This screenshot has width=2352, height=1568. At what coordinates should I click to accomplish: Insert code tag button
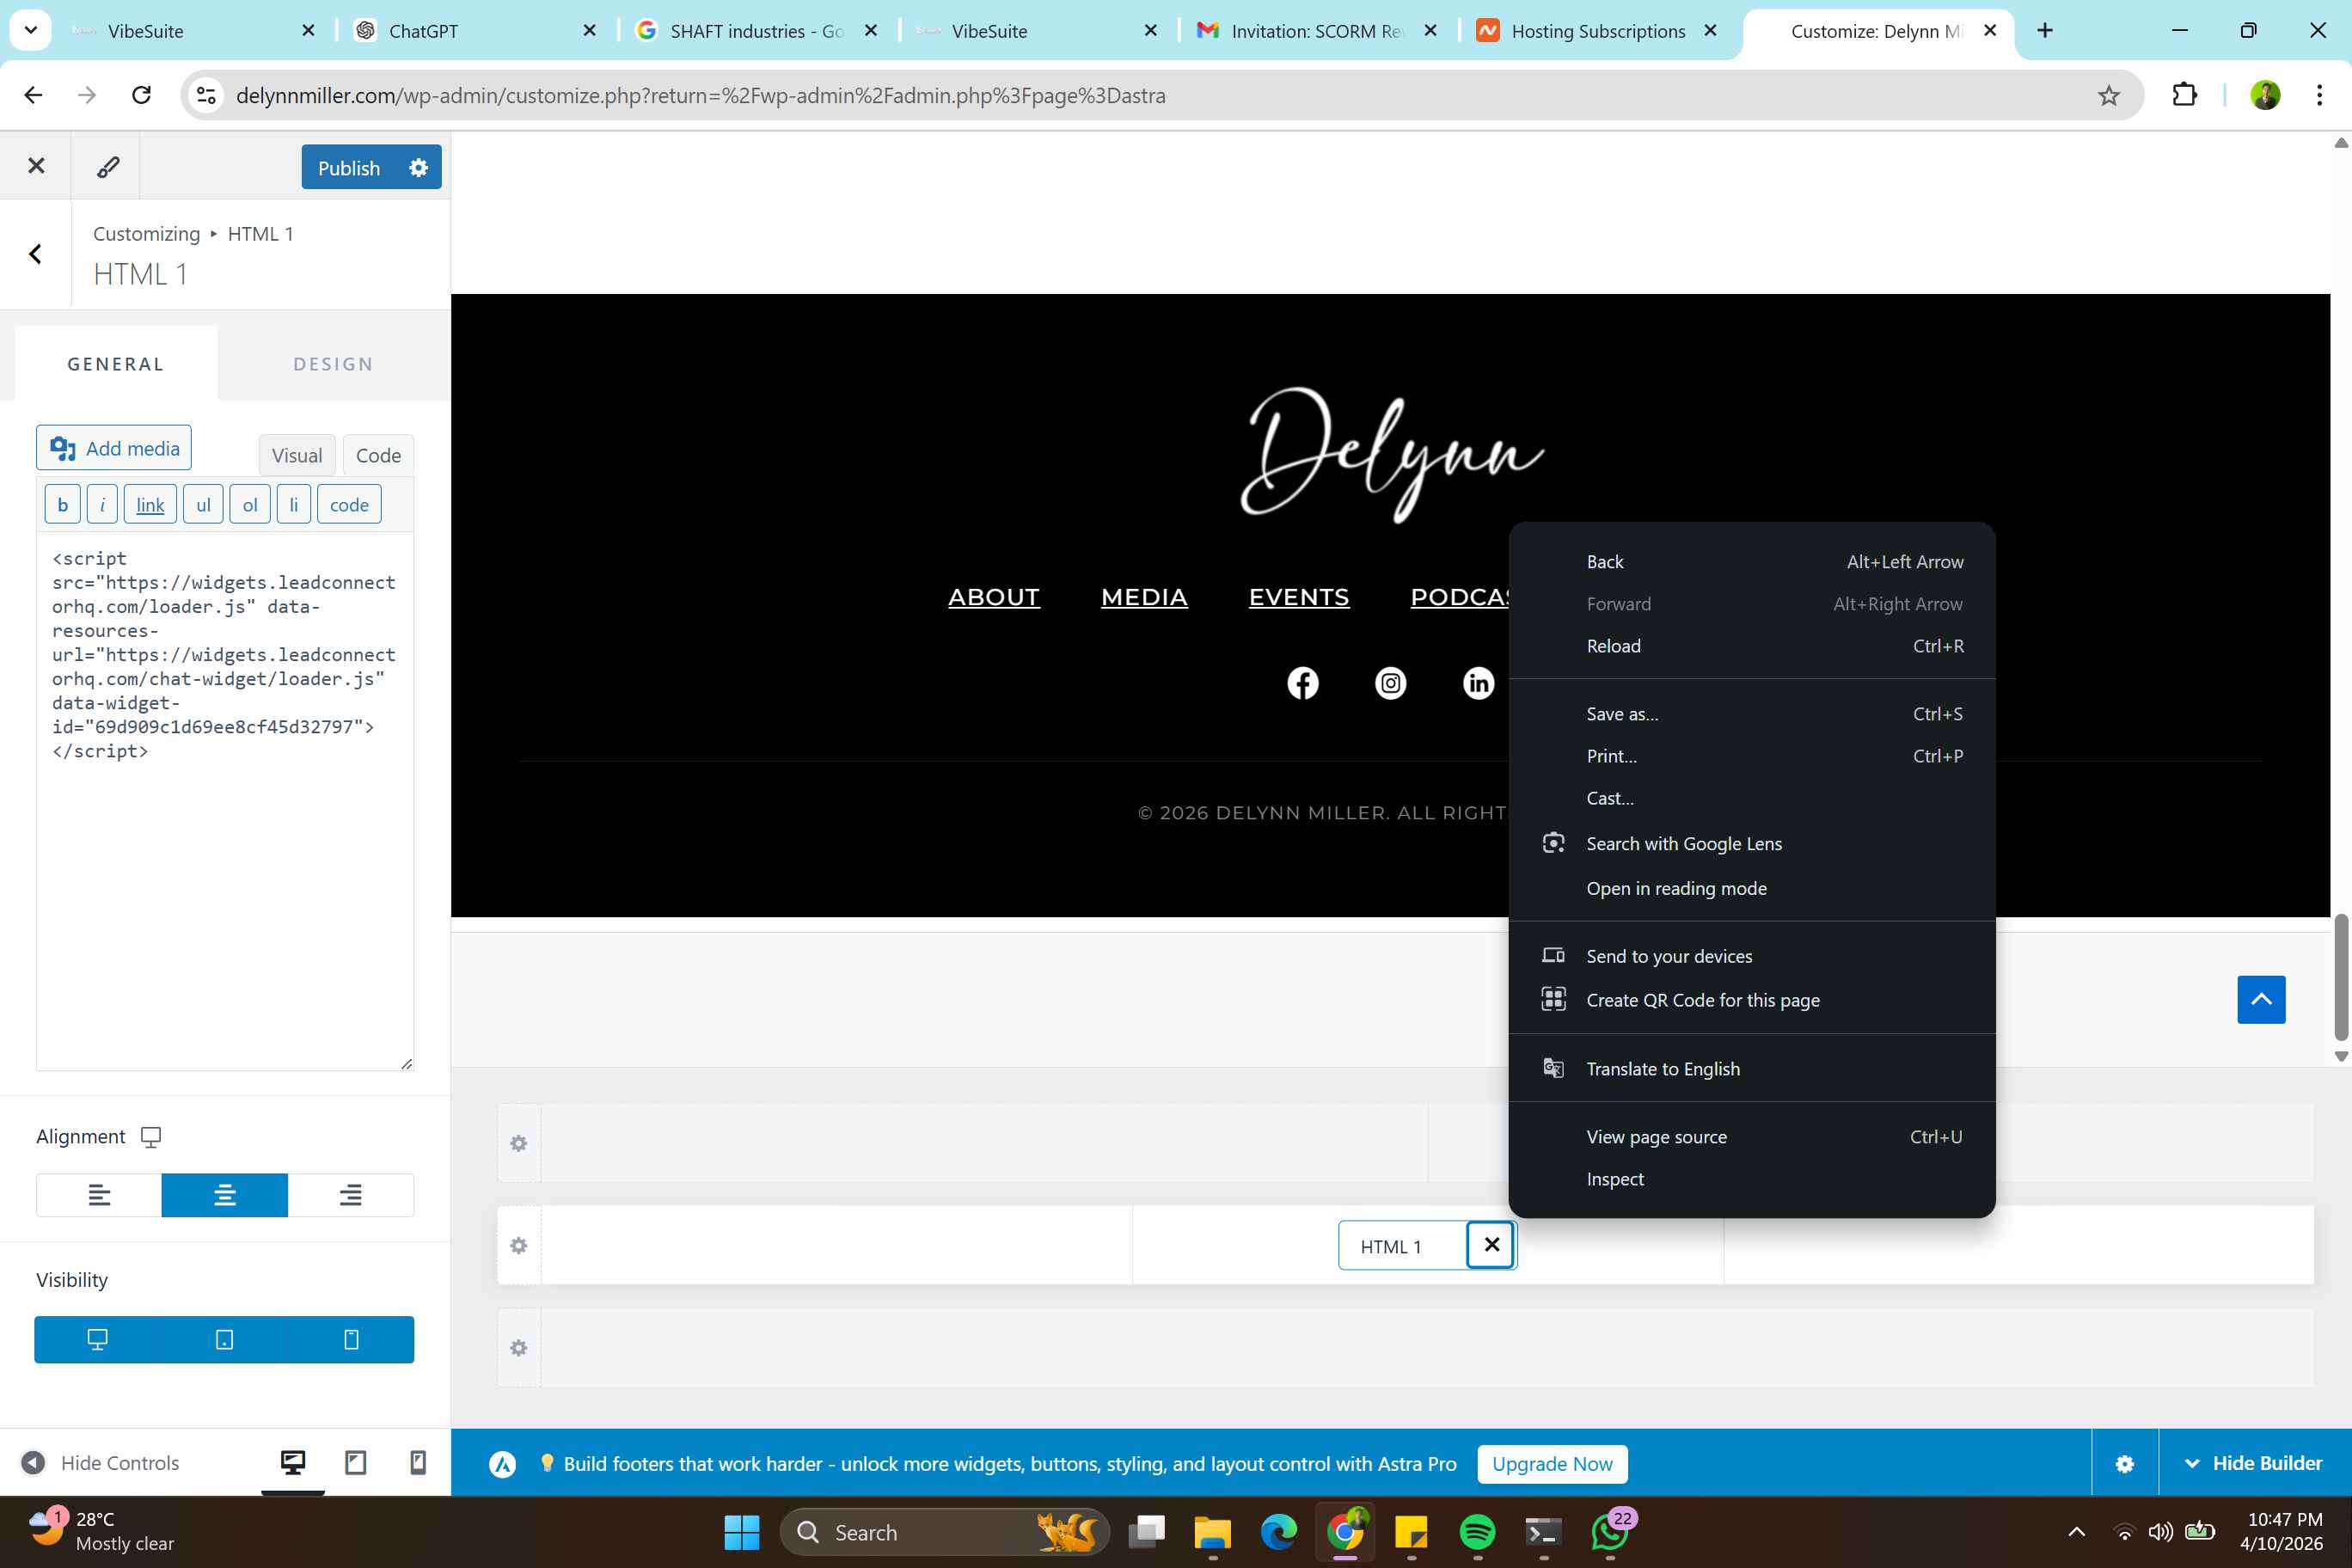(x=349, y=504)
